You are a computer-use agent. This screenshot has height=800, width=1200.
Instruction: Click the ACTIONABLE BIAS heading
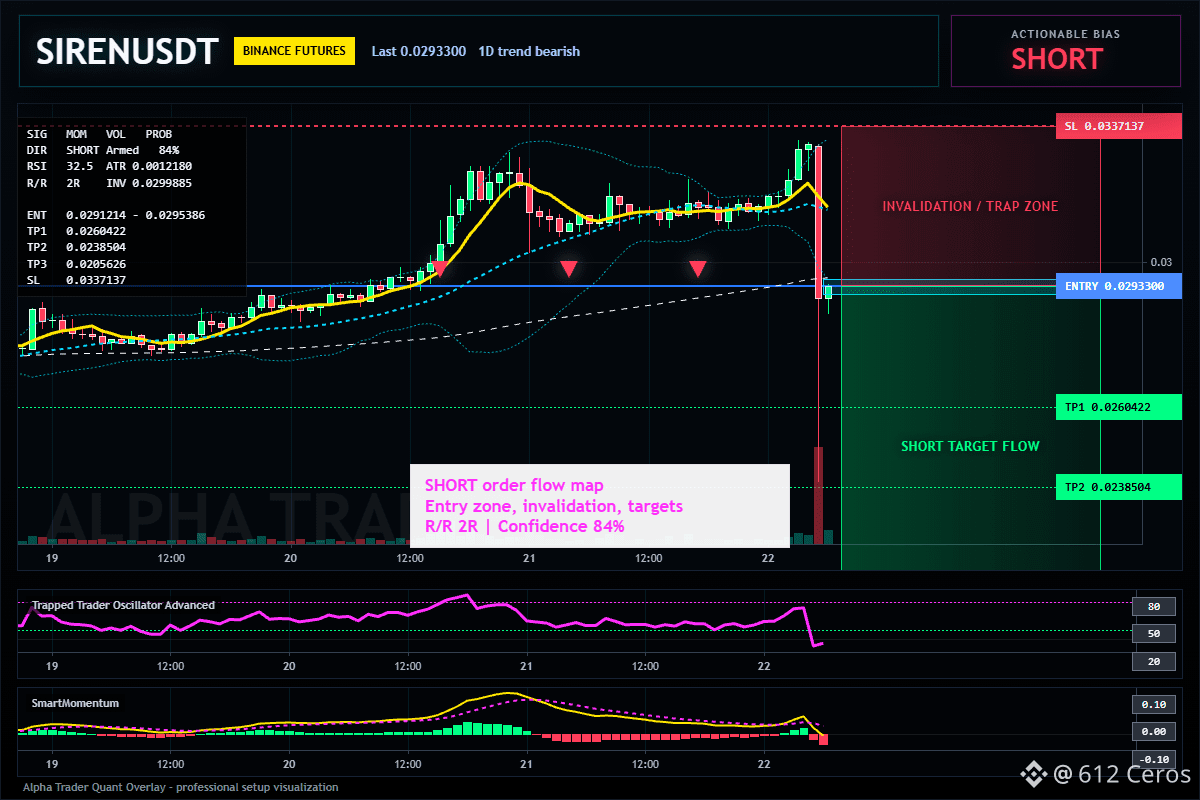tap(1065, 34)
